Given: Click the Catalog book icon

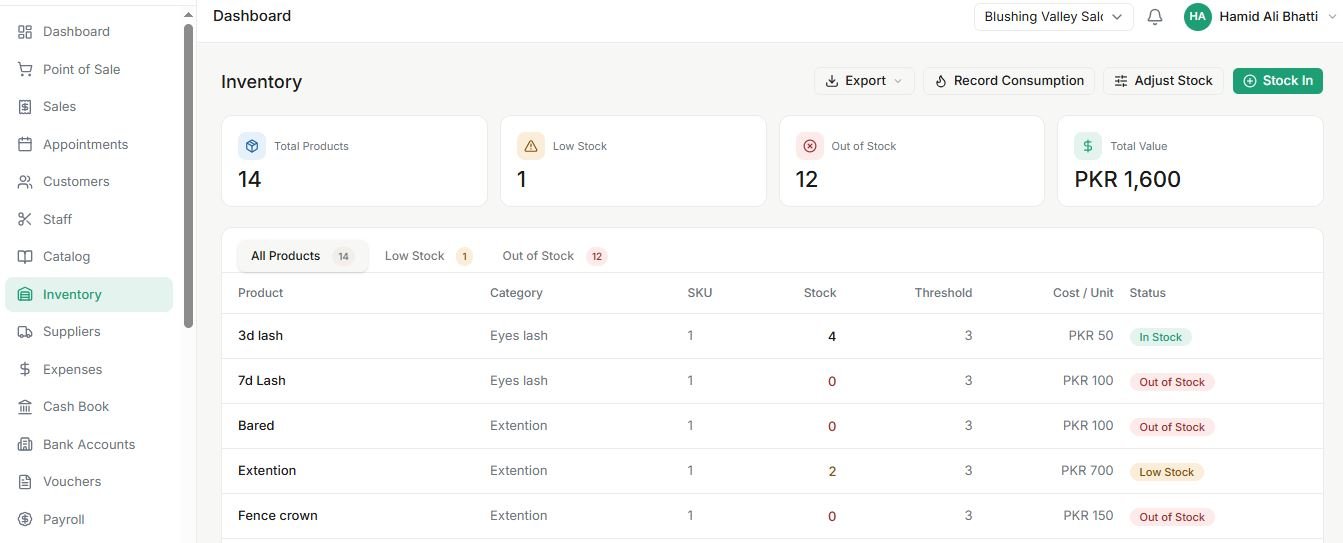Looking at the screenshot, I should click(x=25, y=257).
